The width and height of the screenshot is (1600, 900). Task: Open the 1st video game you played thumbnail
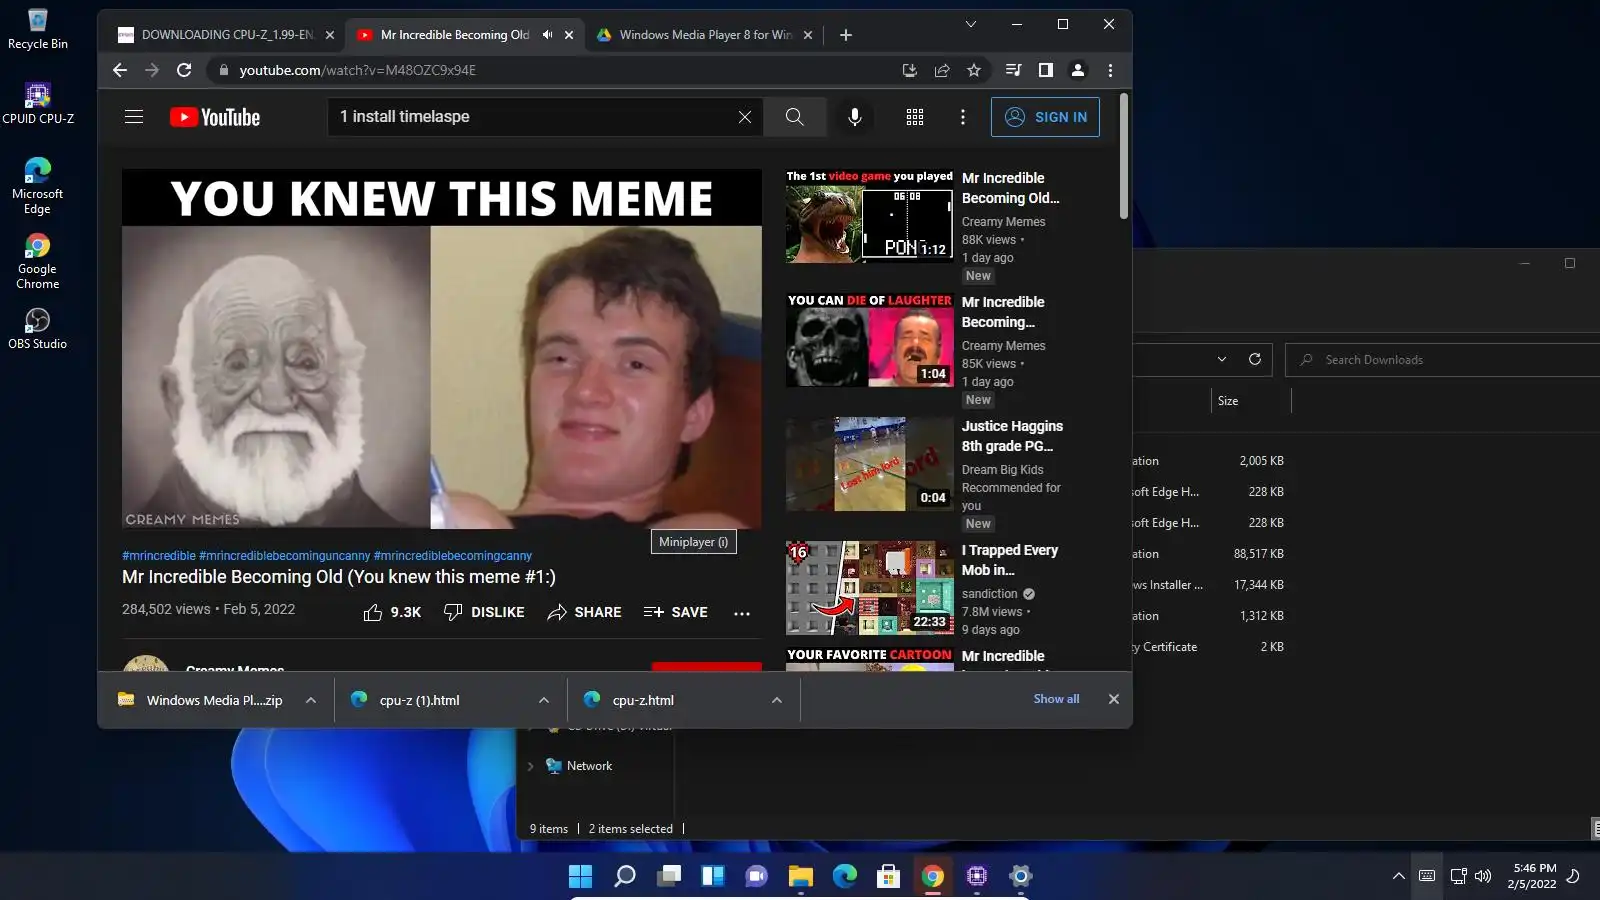coord(870,216)
